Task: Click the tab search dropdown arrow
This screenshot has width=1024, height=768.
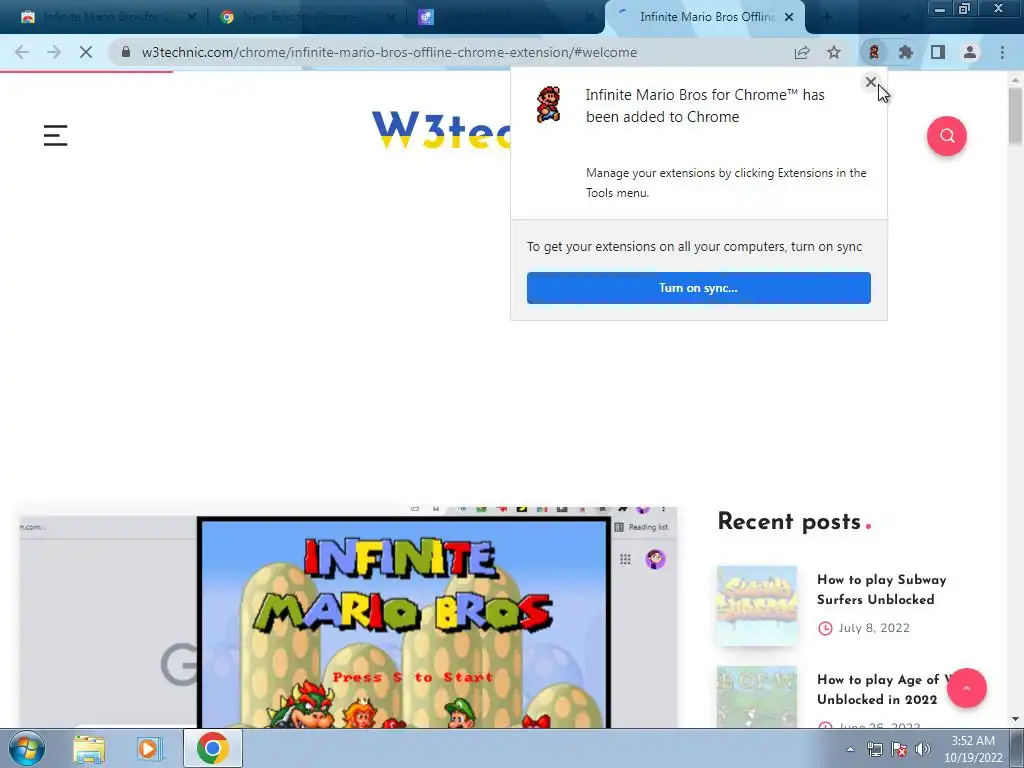Action: (x=905, y=17)
